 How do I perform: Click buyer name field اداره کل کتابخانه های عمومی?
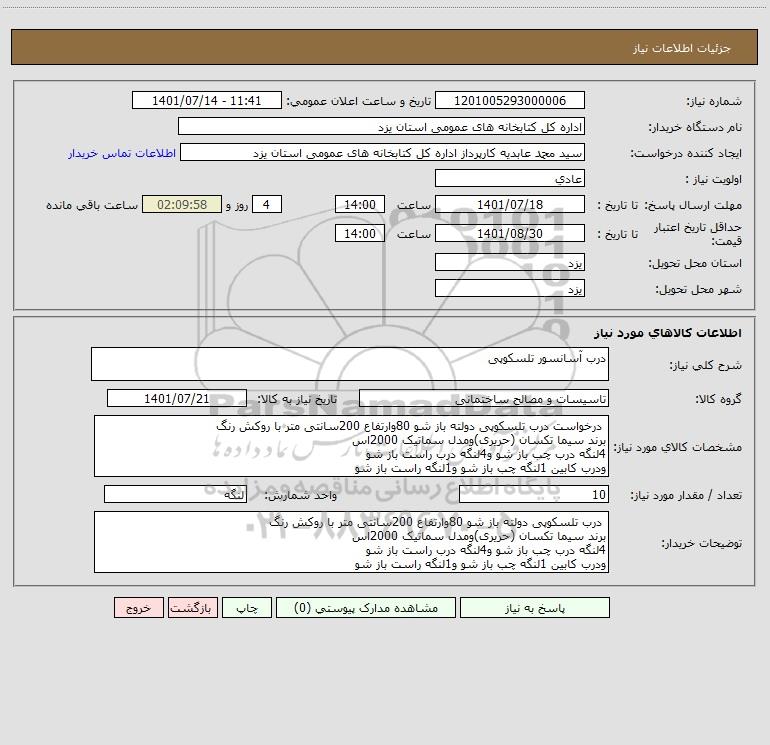pos(381,127)
